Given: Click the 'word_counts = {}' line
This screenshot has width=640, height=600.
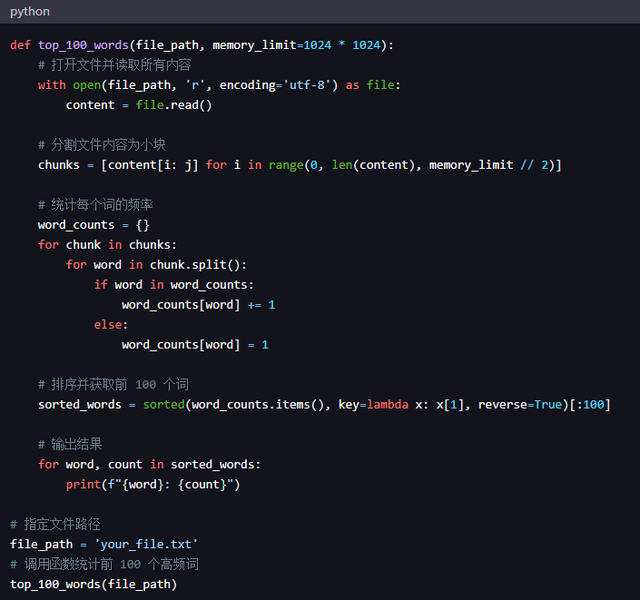Looking at the screenshot, I should (x=94, y=225).
